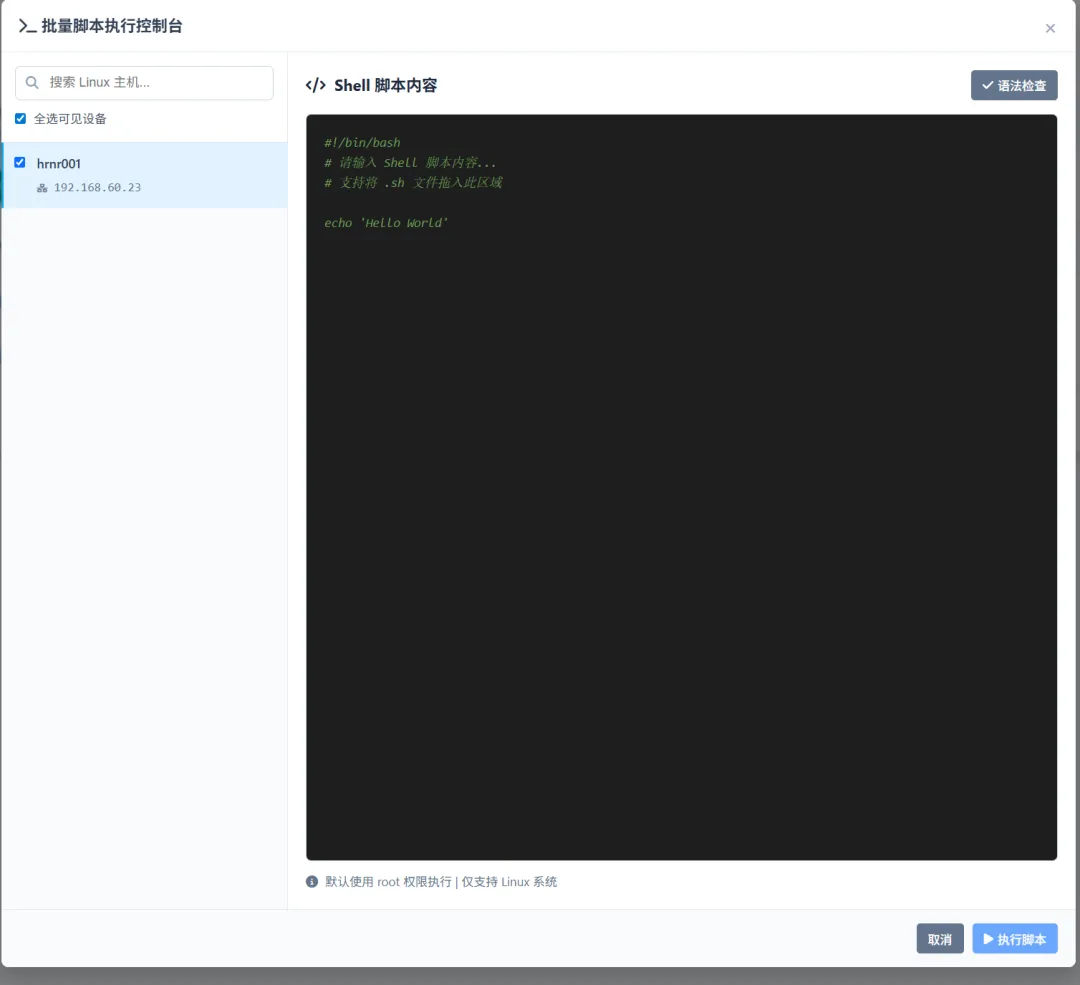This screenshot has height=985, width=1080.
Task: Click the network icon beside 192.168.60.23
Action: pyautogui.click(x=42, y=188)
